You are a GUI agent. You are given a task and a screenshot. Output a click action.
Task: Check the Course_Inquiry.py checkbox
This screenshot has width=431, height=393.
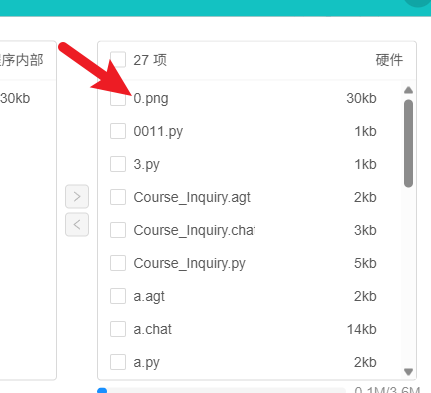tap(118, 263)
